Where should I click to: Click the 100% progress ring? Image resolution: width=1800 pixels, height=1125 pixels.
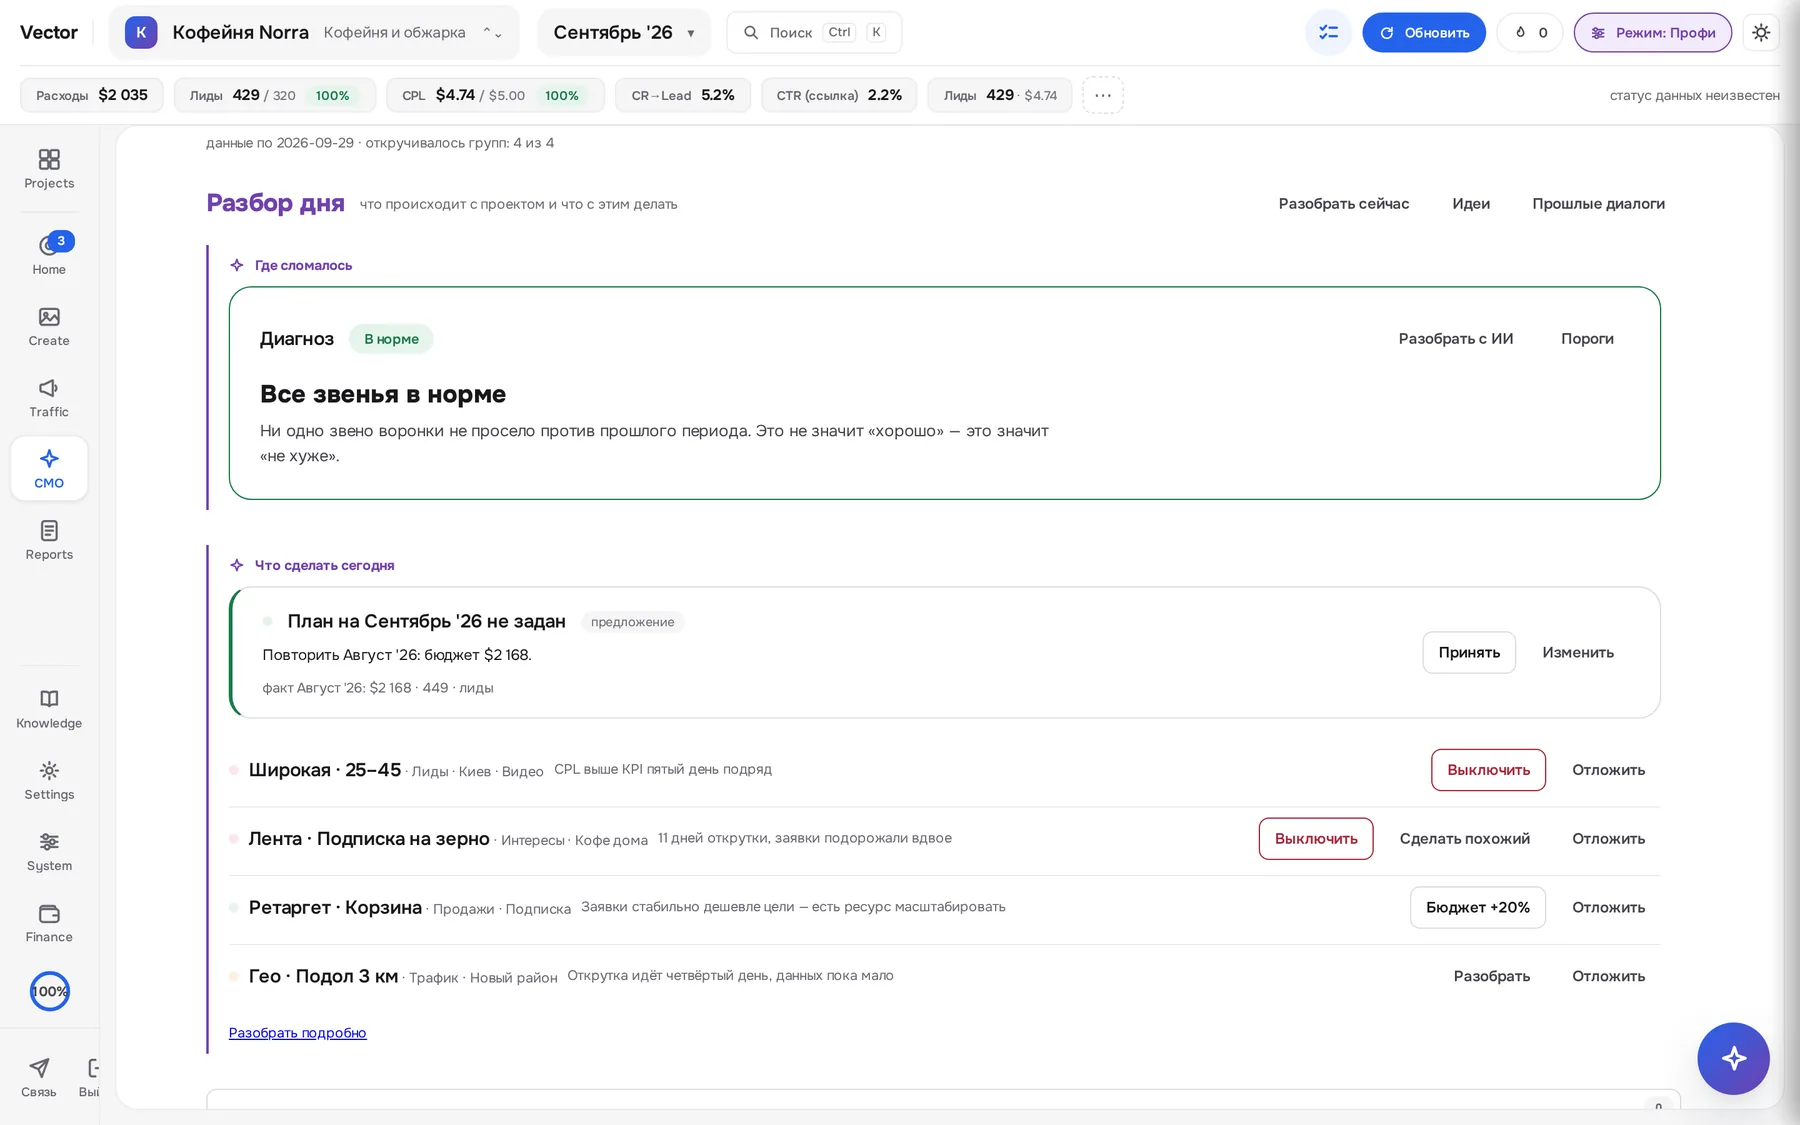click(49, 991)
